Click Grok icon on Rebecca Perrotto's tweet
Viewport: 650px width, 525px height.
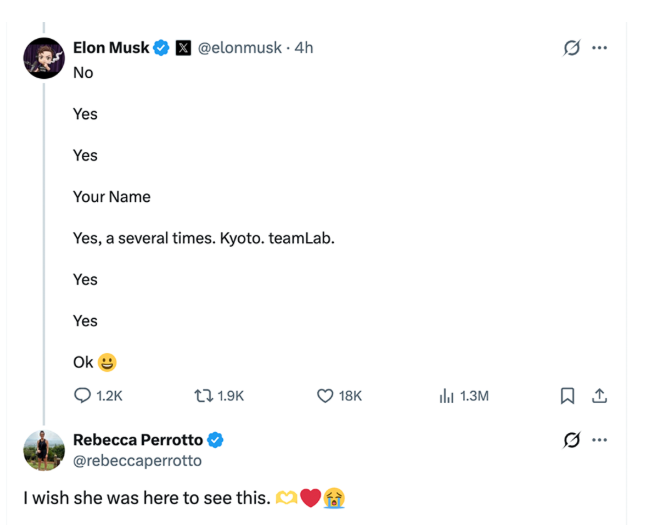(572, 440)
